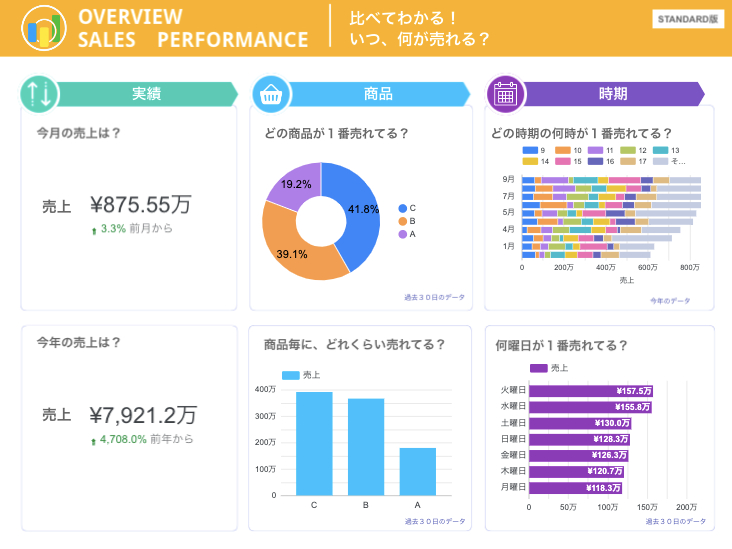The width and height of the screenshot is (732, 549).
Task: Click 商品毎に、どれくらい売れてる？ heading
Action: [354, 345]
